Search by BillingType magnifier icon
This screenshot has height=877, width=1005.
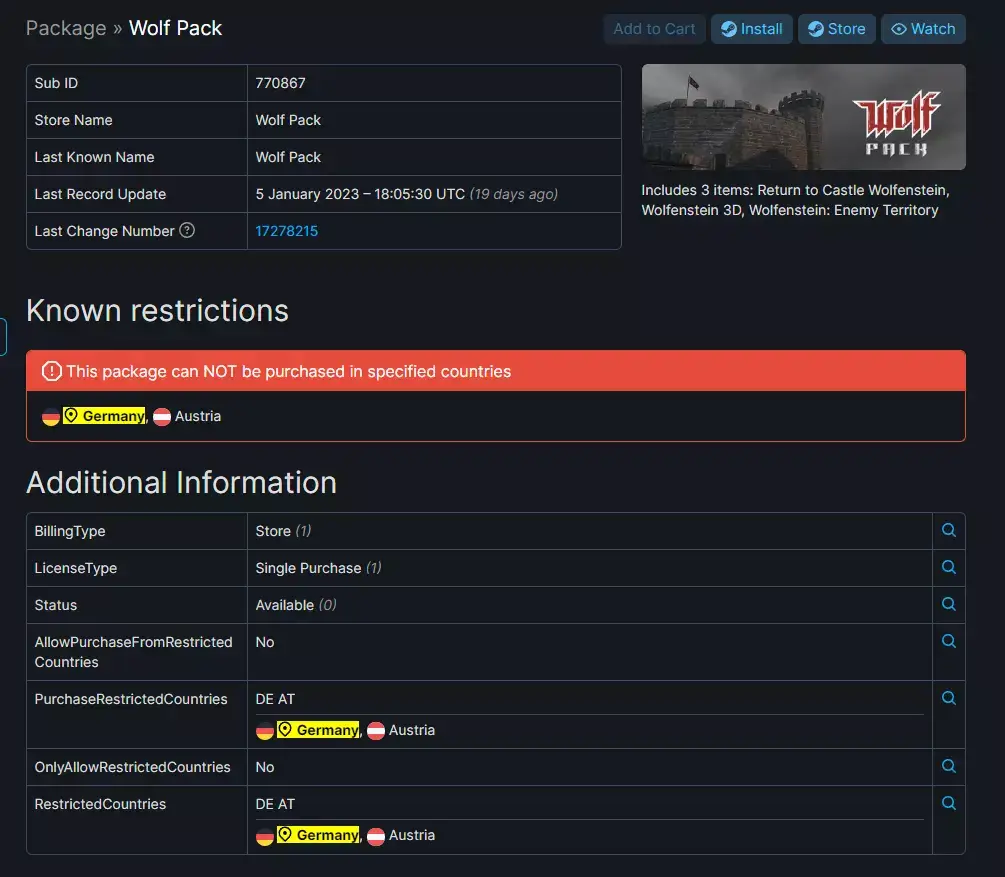click(949, 530)
